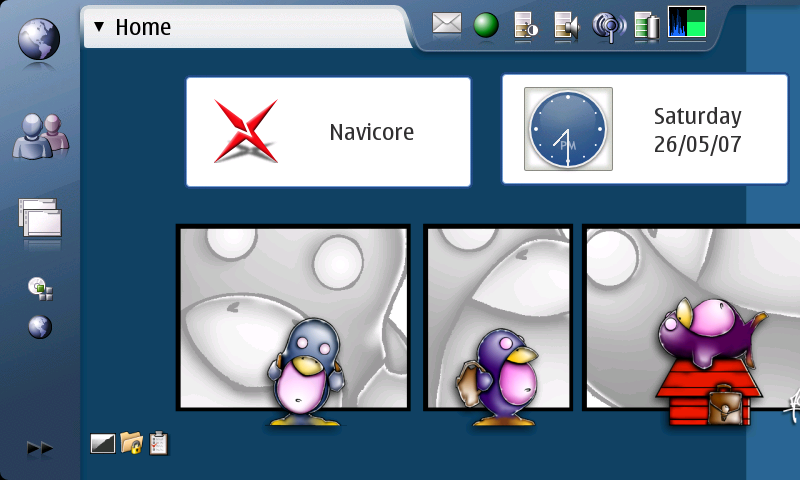
Task: Click the envelope email status icon
Action: [x=446, y=24]
